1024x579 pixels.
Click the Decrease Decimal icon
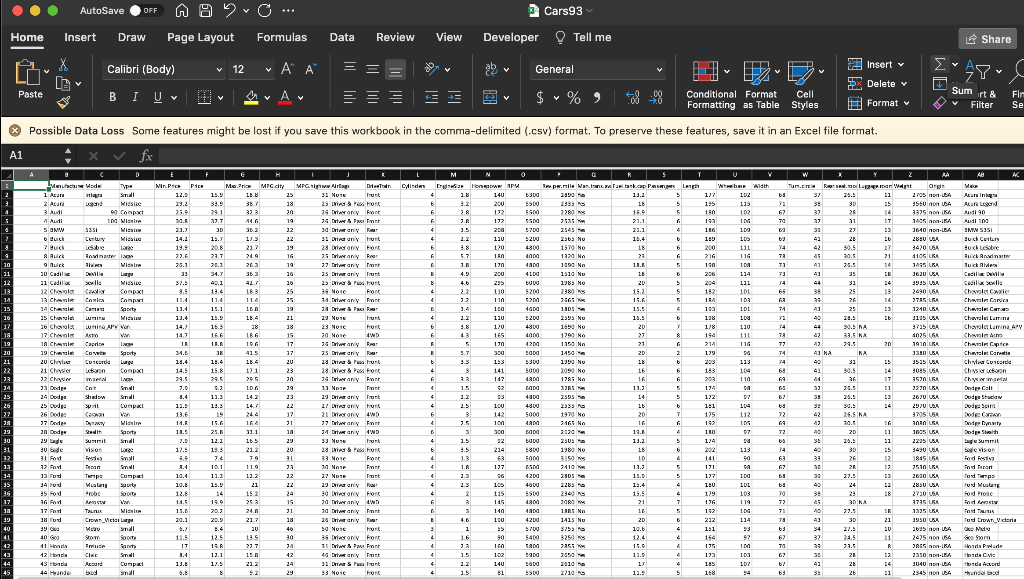[656, 97]
